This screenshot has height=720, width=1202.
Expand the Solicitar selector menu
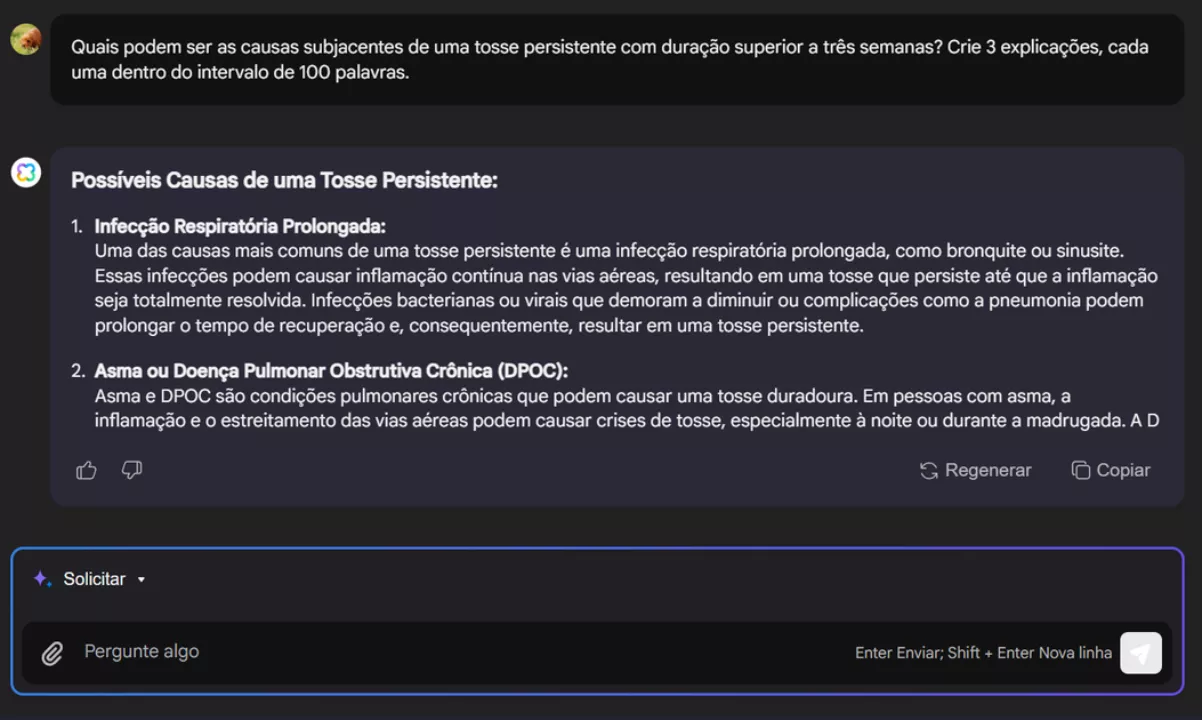pos(95,578)
